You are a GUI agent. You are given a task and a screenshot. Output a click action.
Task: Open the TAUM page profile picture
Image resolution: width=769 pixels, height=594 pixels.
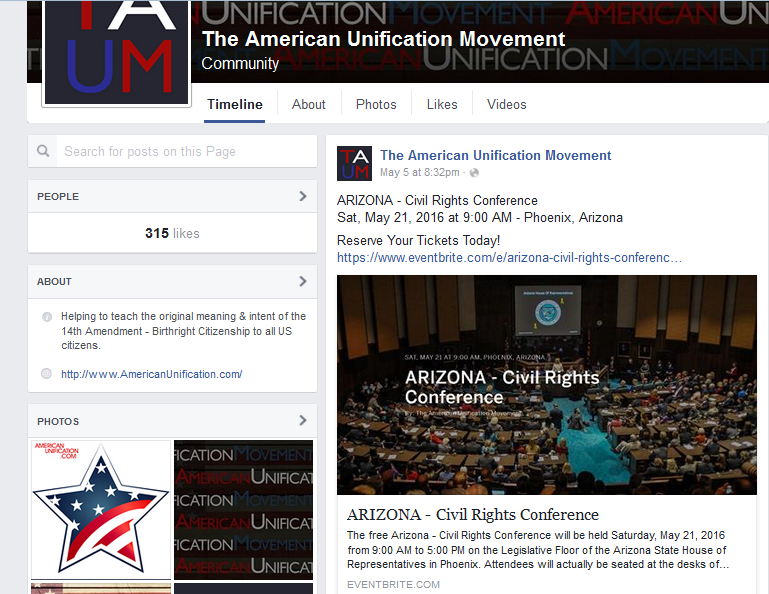coord(117,52)
